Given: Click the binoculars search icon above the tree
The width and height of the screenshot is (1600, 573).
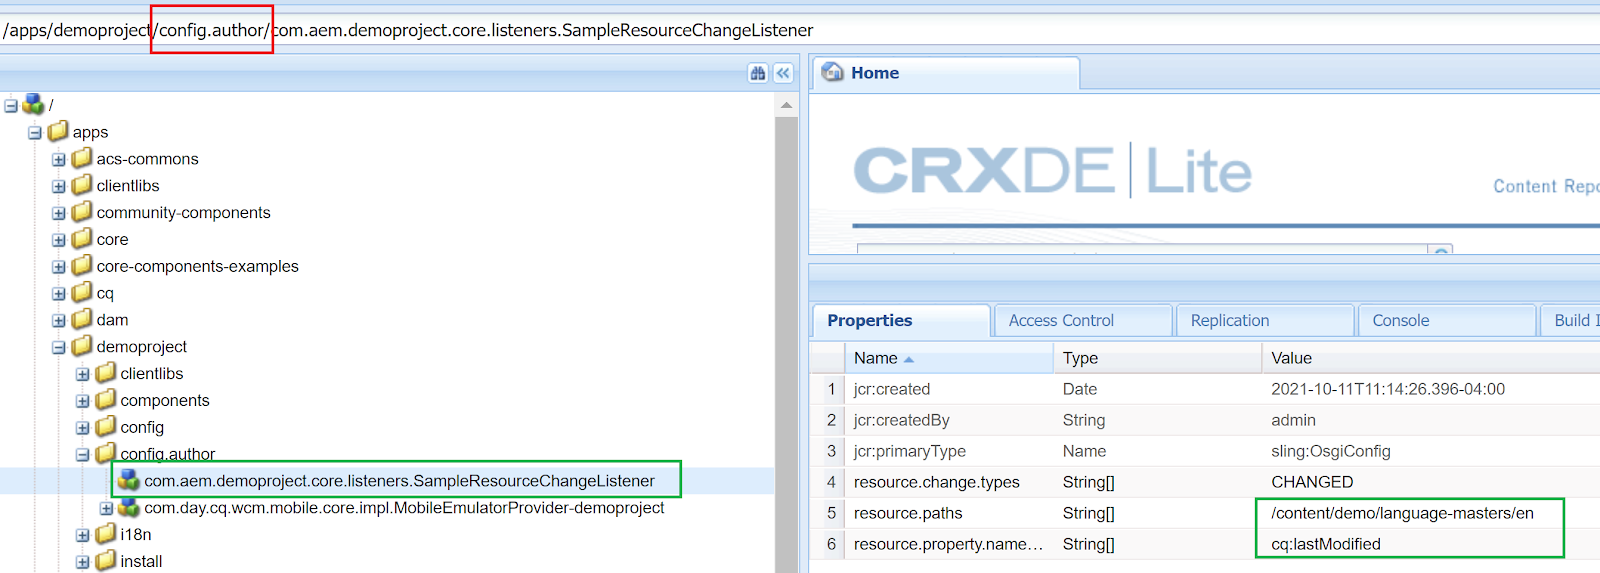Looking at the screenshot, I should 758,73.
